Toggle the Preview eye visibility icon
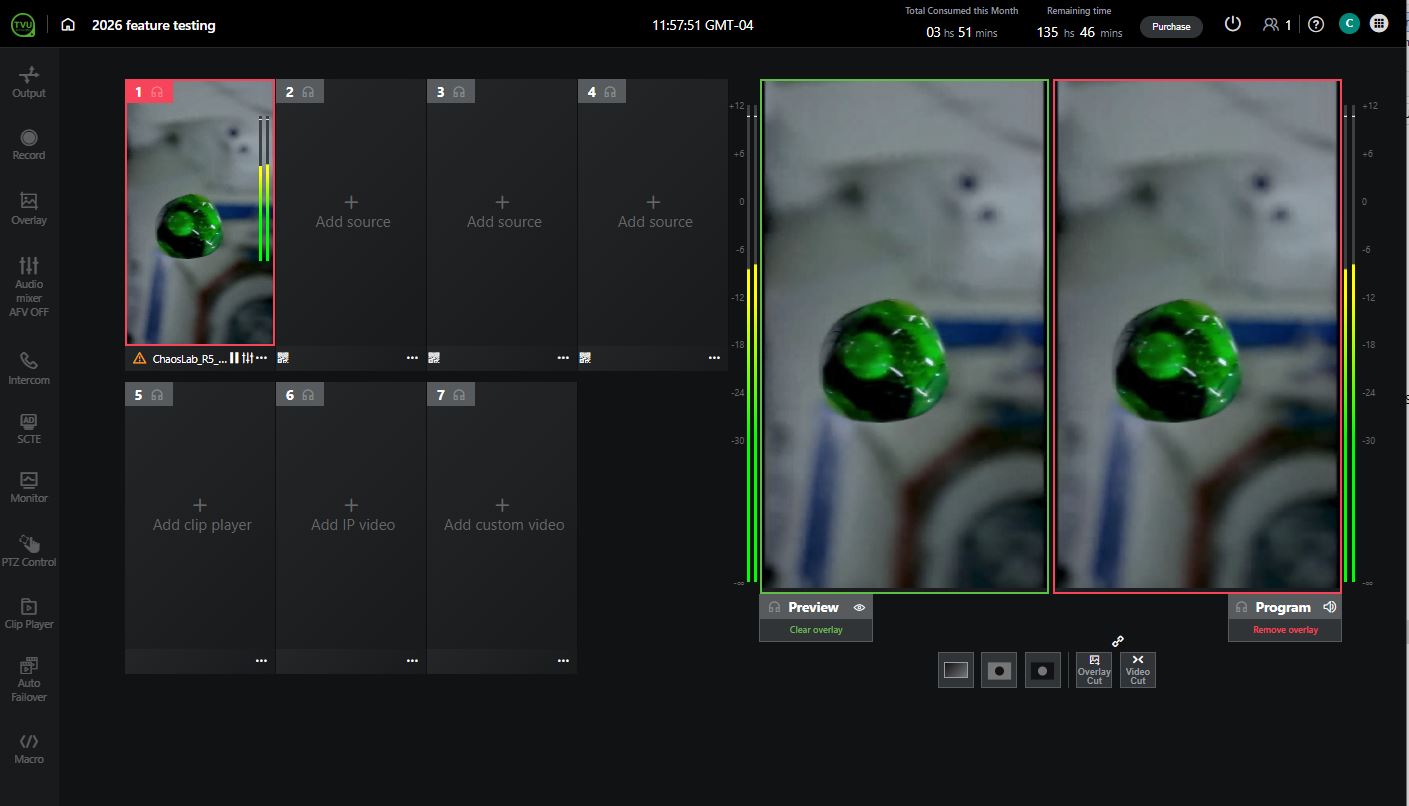Image resolution: width=1409 pixels, height=806 pixels. tap(859, 607)
